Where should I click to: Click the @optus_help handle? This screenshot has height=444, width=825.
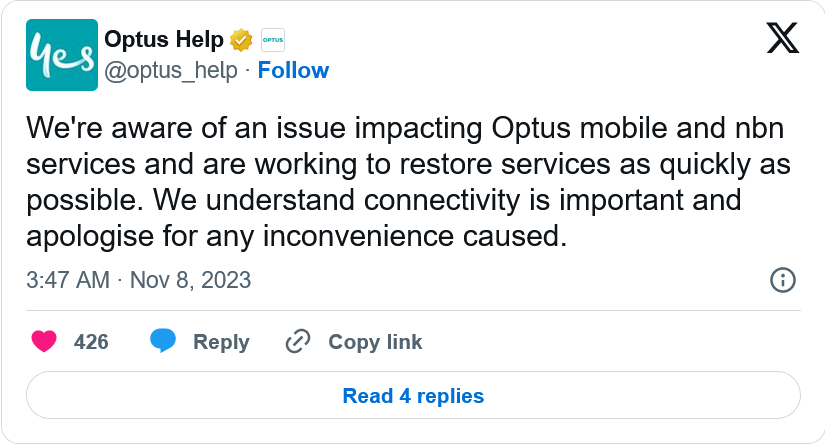171,70
